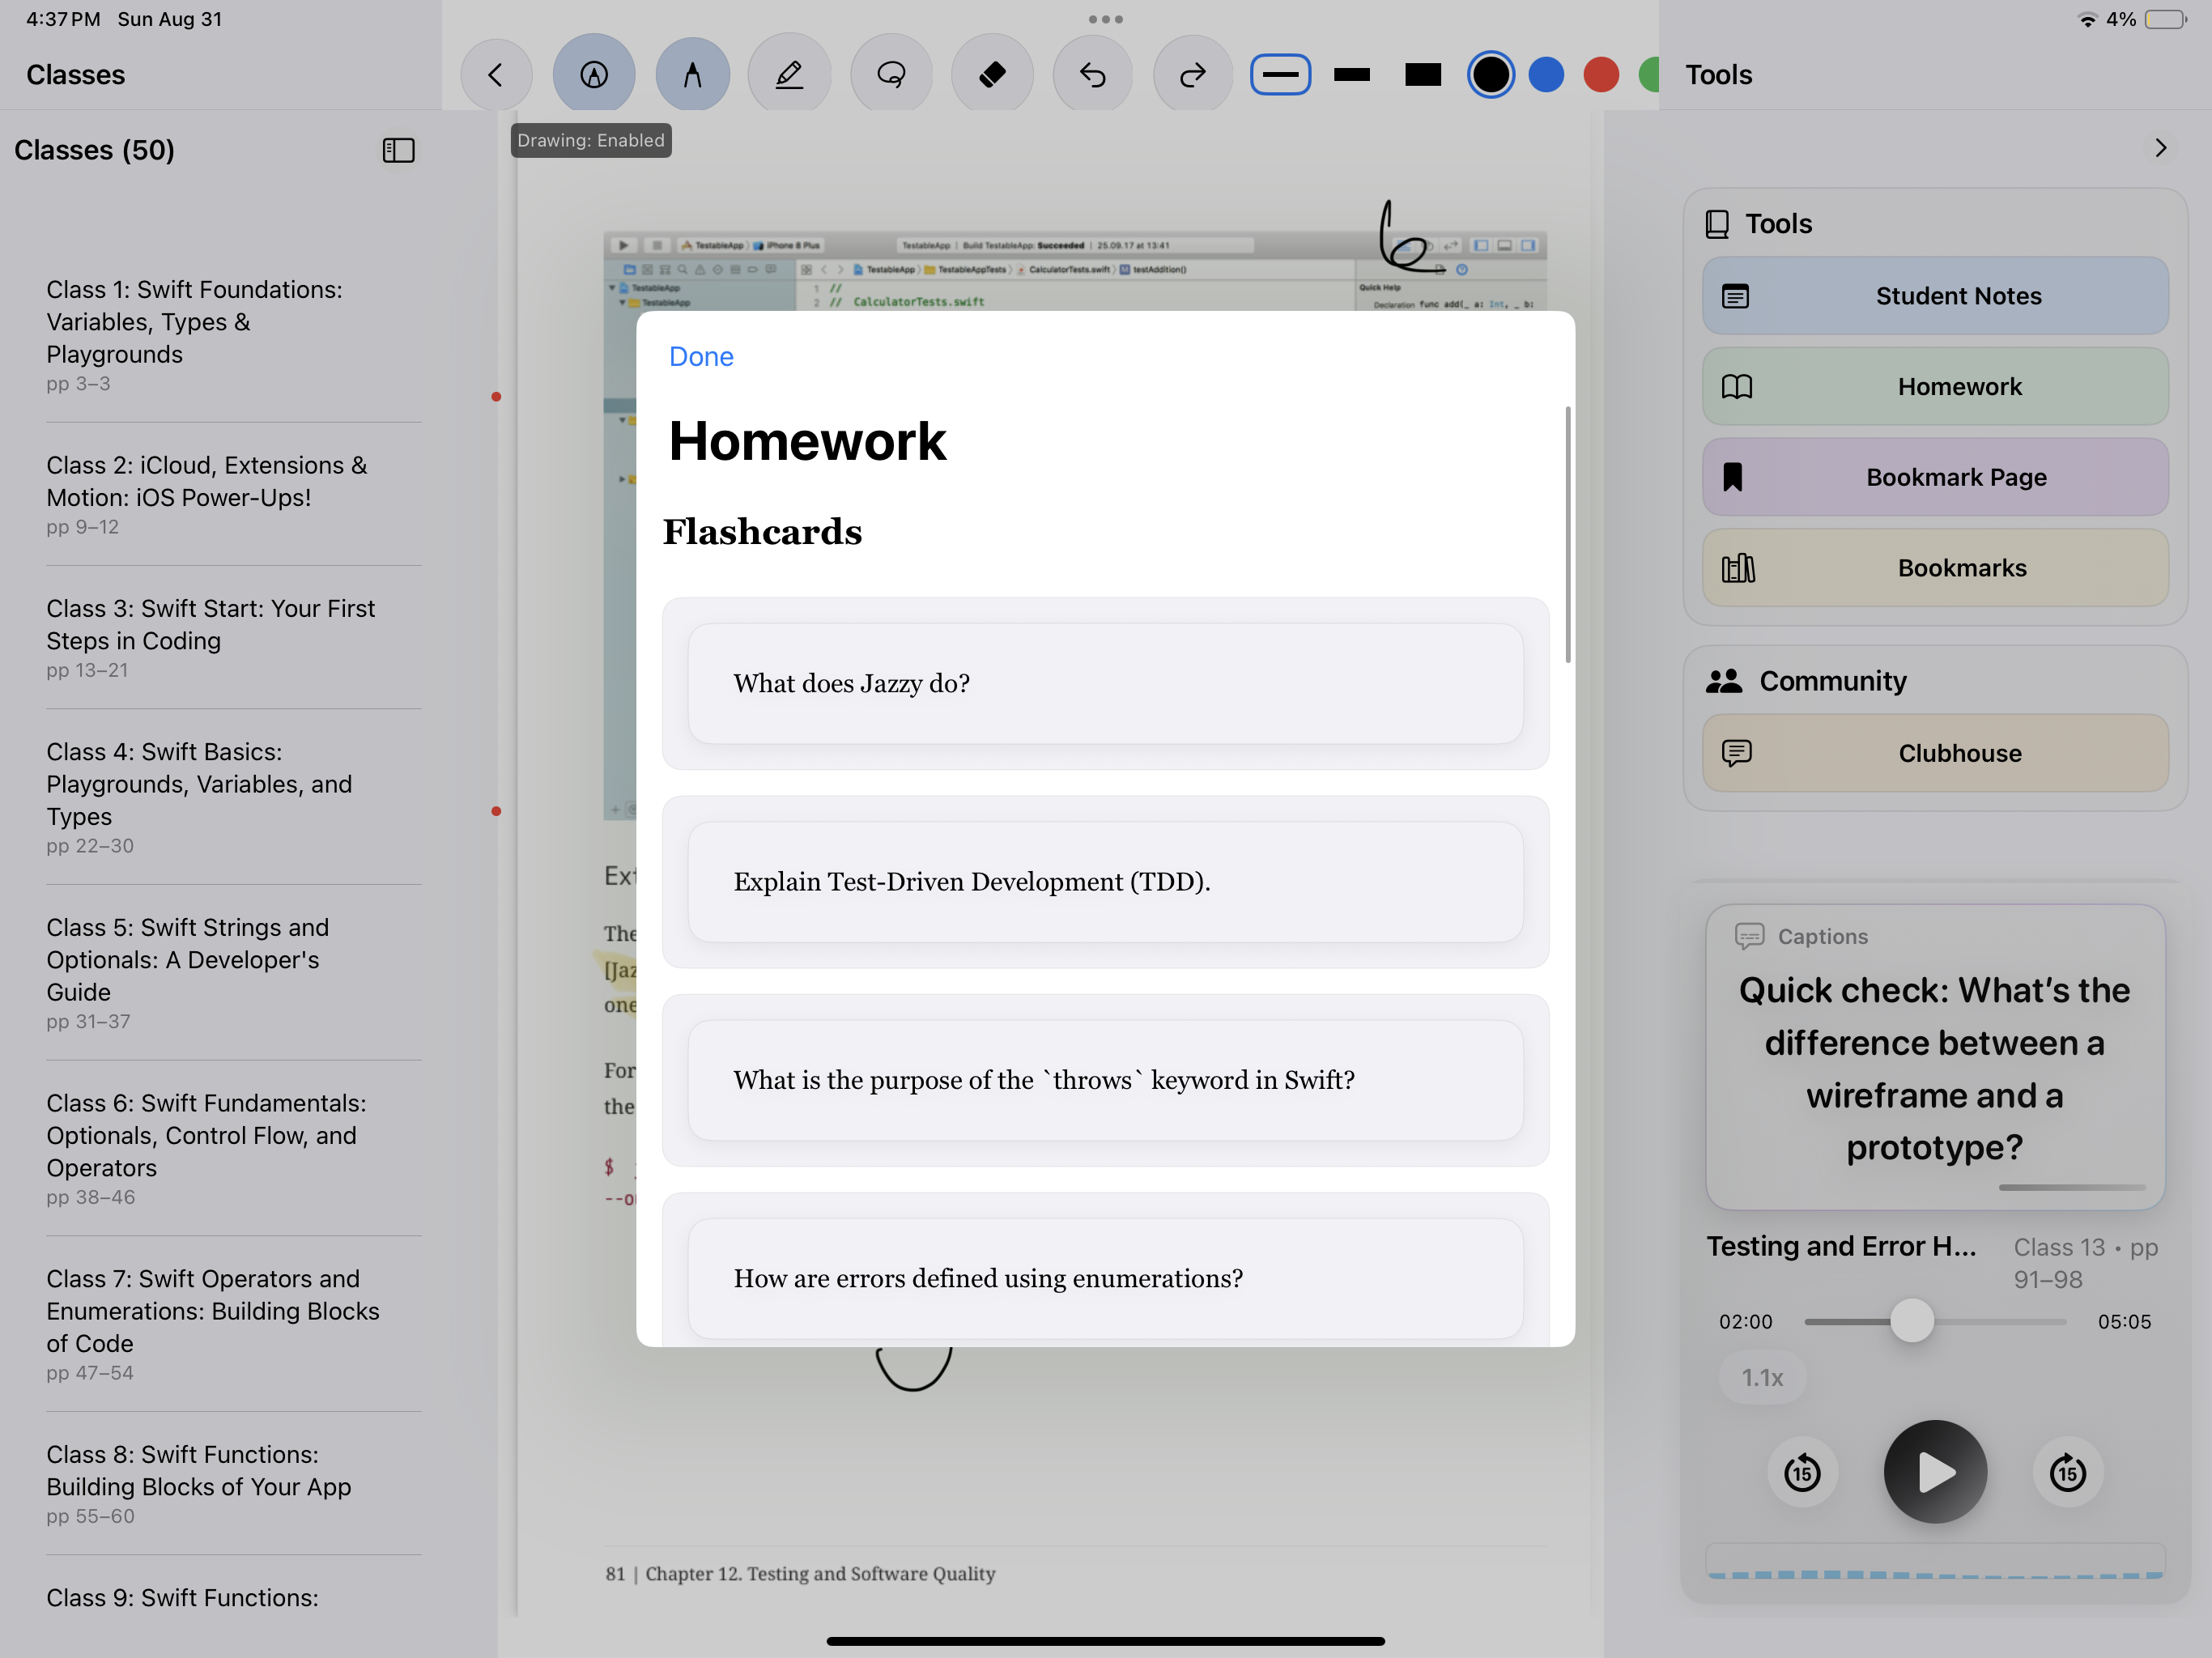Expand the 'What does Jazzy do?' flashcard

tap(1105, 683)
